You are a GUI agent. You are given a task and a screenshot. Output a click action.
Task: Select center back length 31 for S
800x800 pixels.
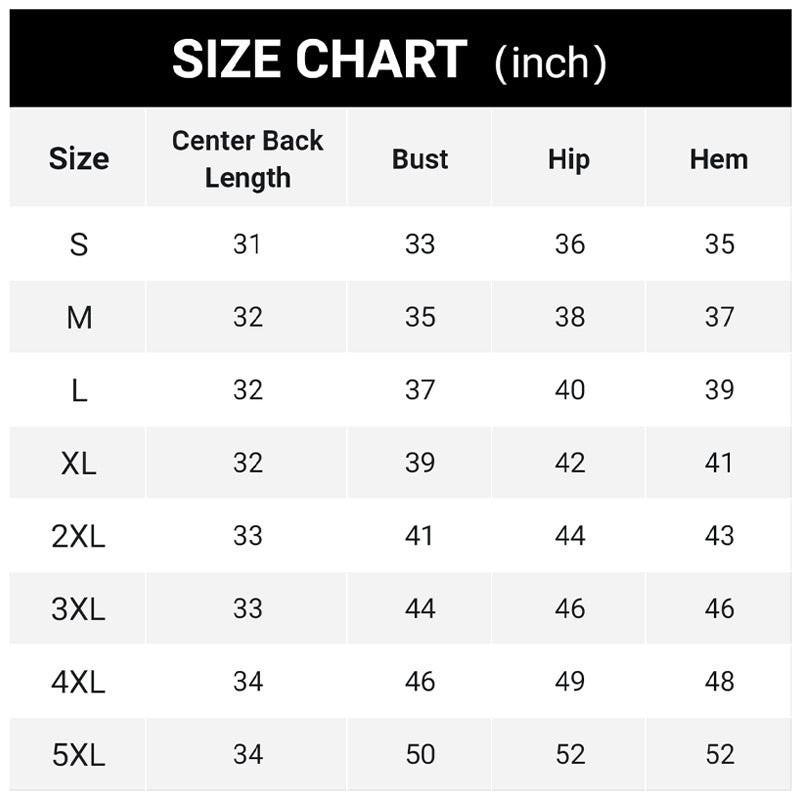click(247, 244)
